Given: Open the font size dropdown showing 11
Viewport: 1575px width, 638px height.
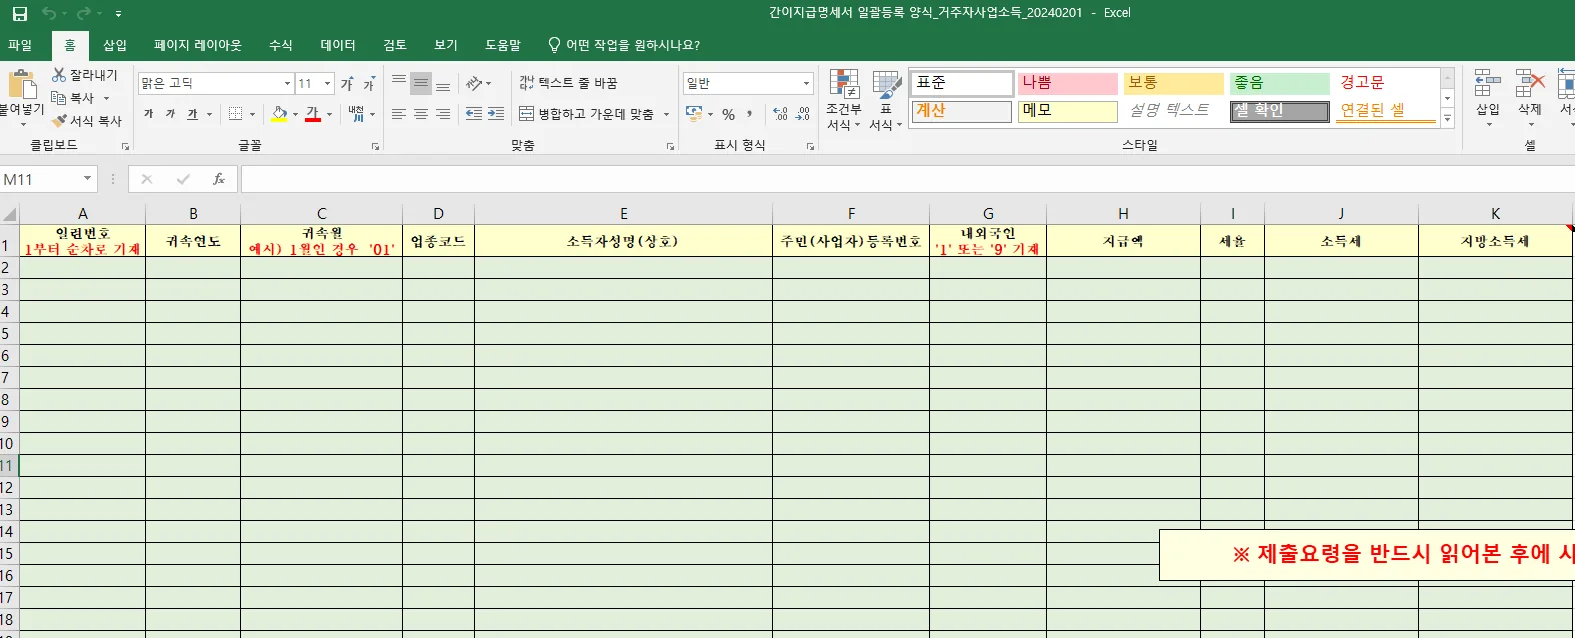Looking at the screenshot, I should 327,84.
